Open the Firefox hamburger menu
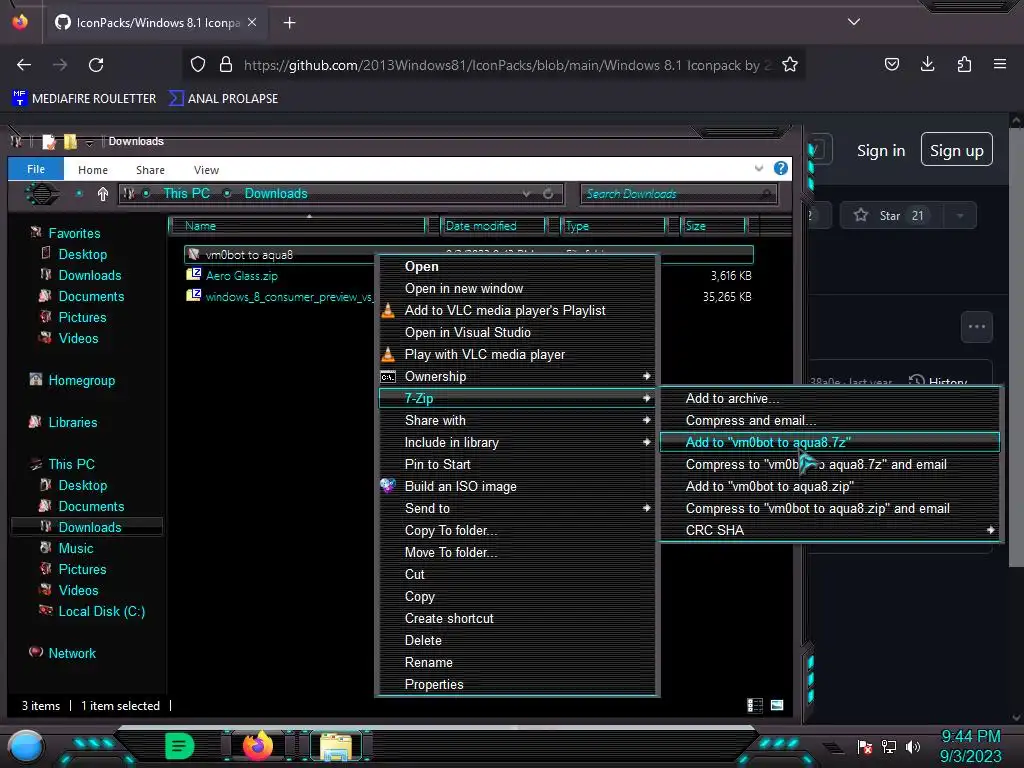Image resolution: width=1024 pixels, height=768 pixels. pos(999,64)
